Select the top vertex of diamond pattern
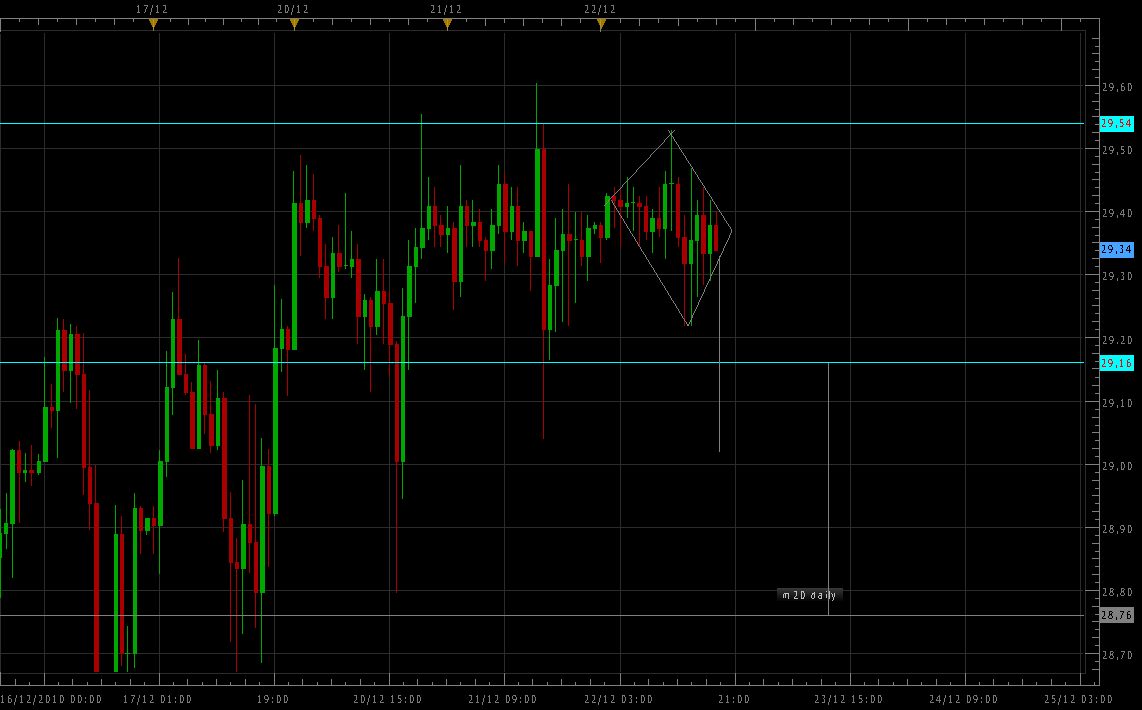 [671, 131]
